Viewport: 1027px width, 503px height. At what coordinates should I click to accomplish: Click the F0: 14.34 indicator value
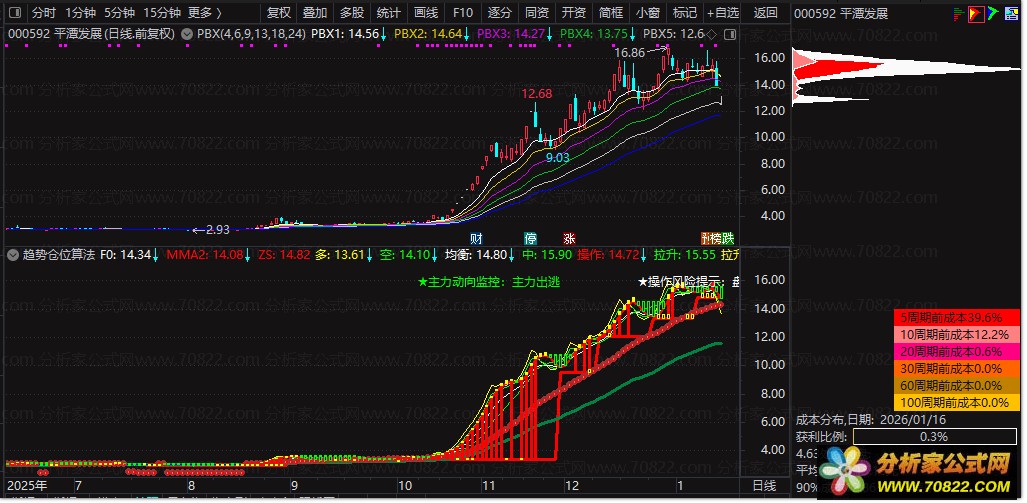coord(126,255)
